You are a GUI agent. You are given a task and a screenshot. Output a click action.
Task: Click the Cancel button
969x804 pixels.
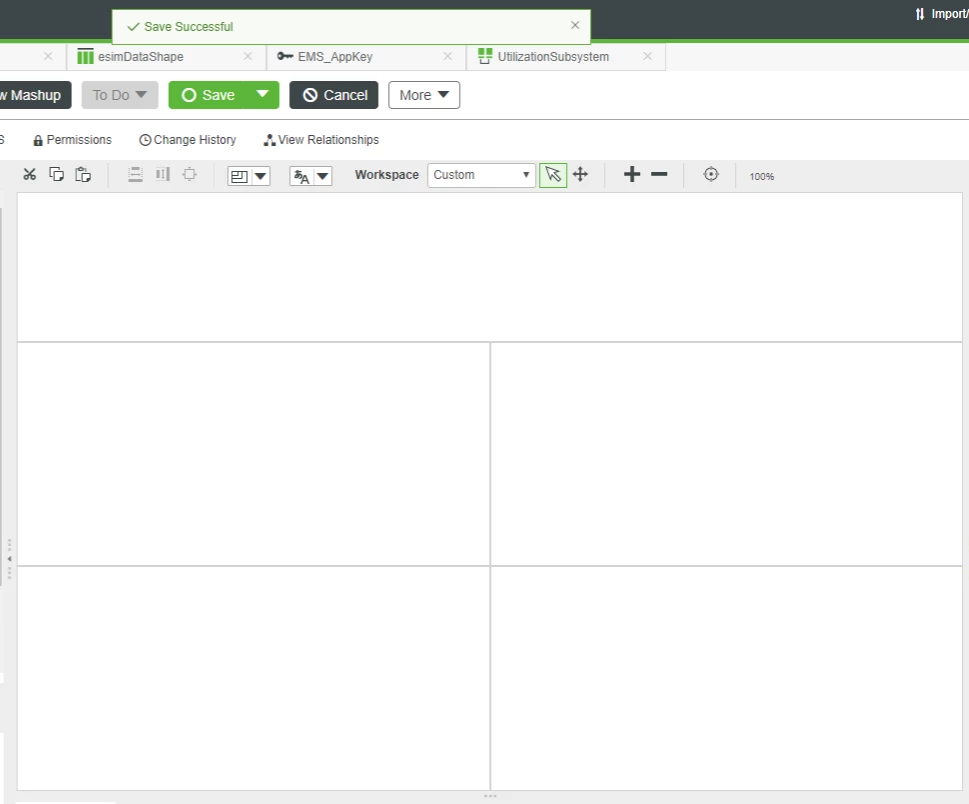pos(333,94)
